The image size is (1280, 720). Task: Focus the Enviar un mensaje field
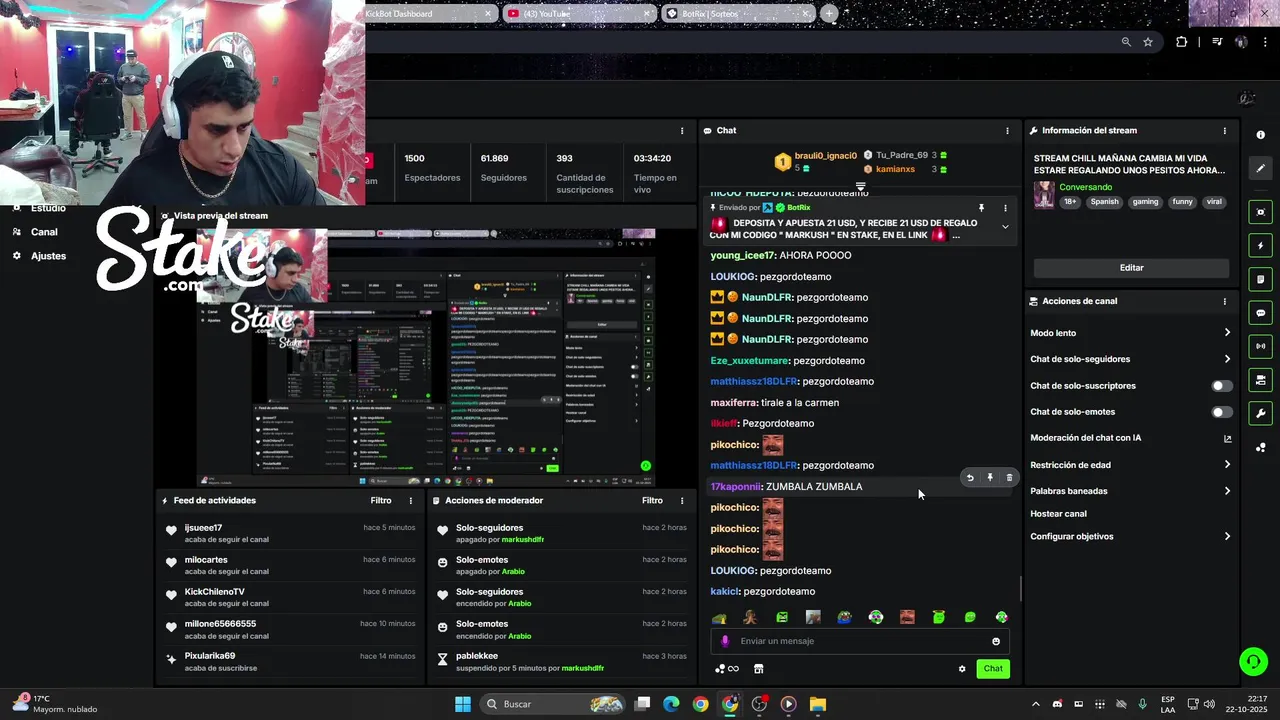[x=860, y=641]
